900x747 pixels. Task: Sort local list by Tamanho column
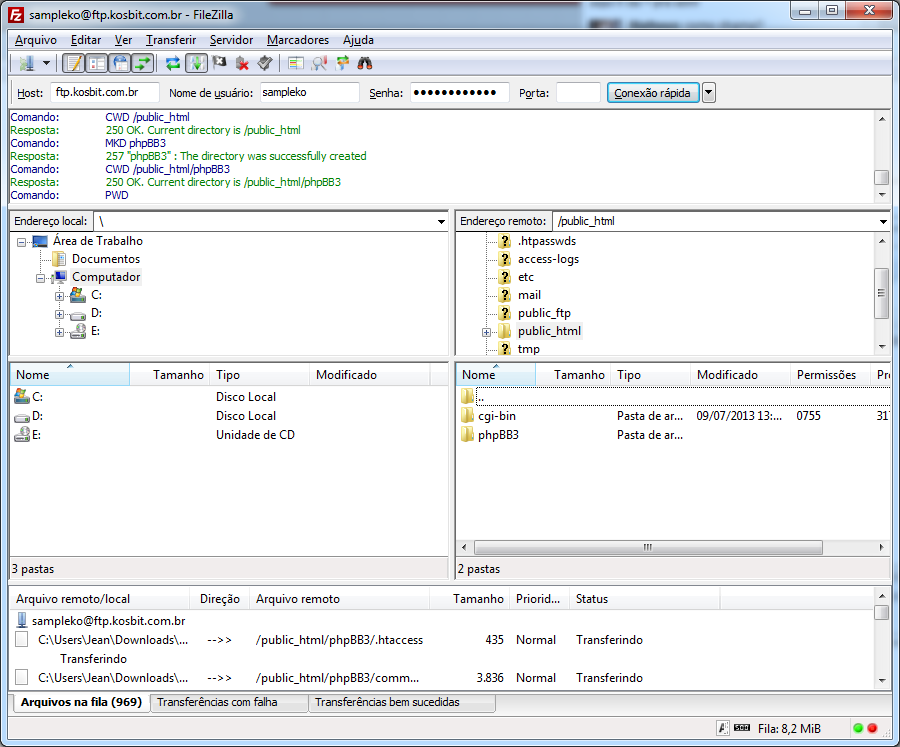169,375
